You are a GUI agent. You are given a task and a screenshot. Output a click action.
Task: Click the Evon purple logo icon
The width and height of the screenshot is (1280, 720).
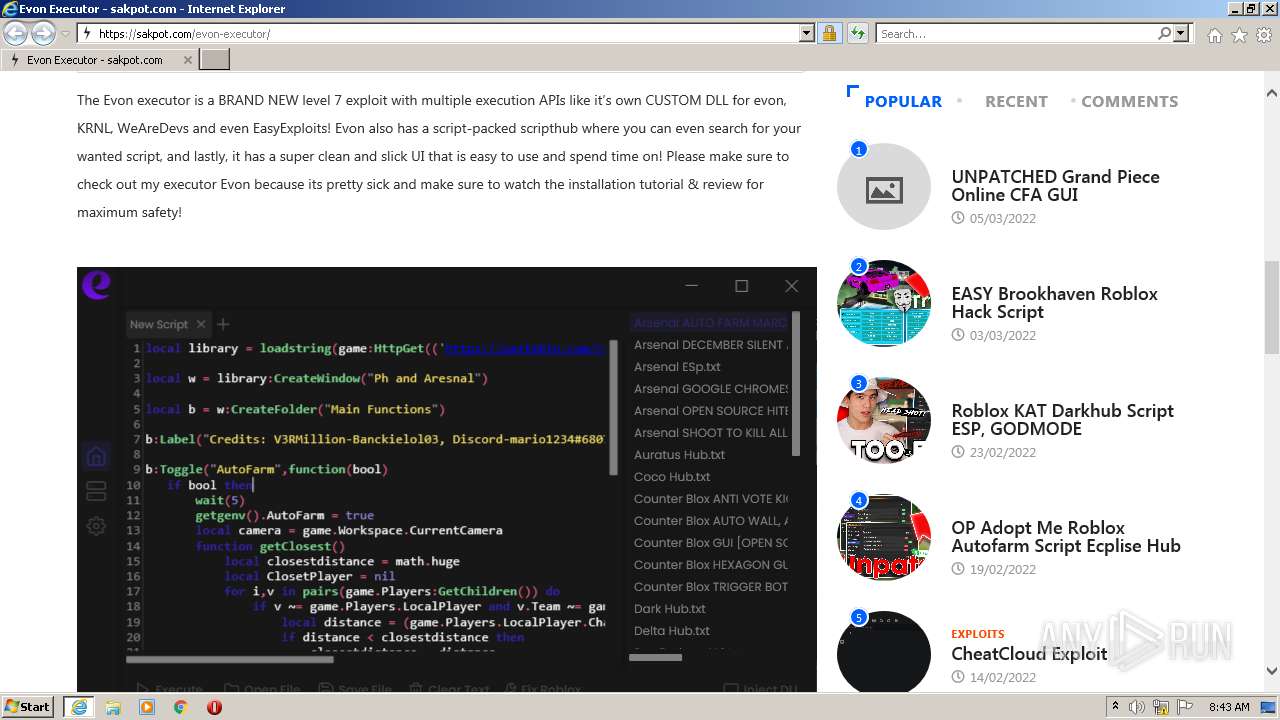[x=97, y=286]
